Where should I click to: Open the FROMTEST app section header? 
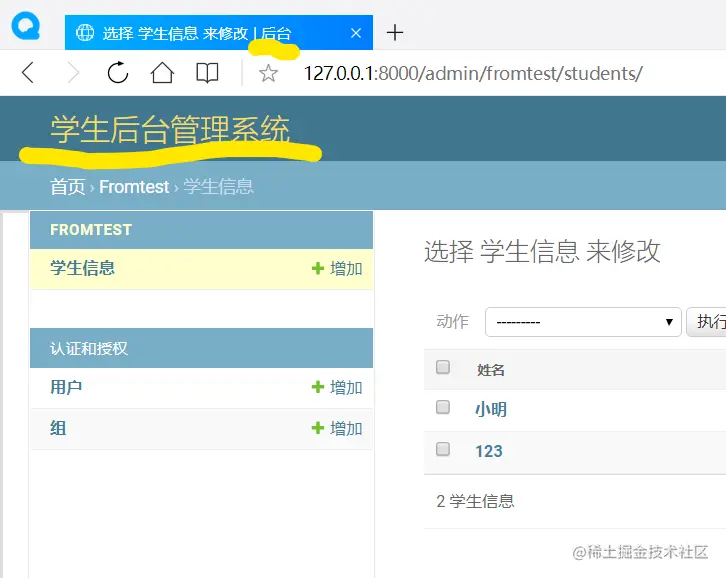pyautogui.click(x=91, y=230)
